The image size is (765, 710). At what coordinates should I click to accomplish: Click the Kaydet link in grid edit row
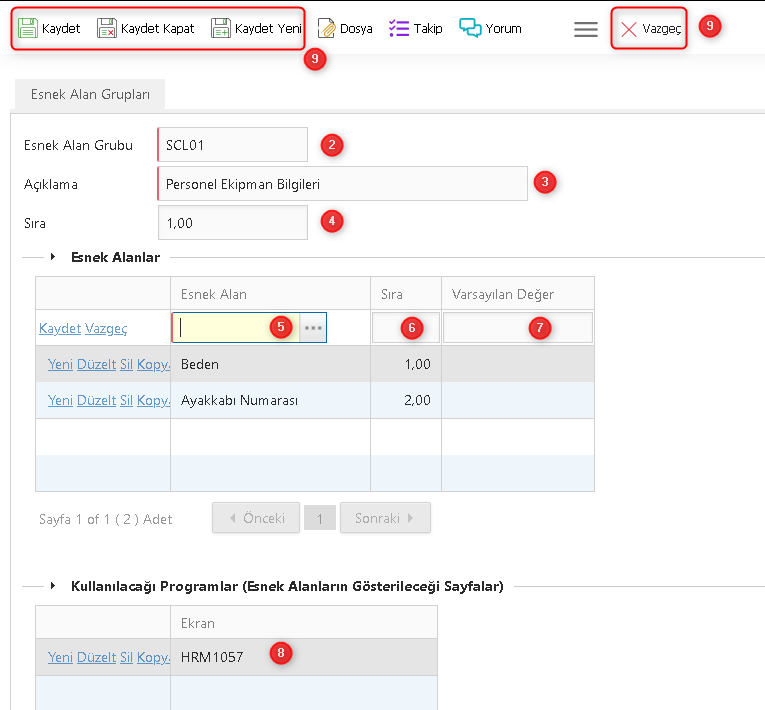[60, 328]
